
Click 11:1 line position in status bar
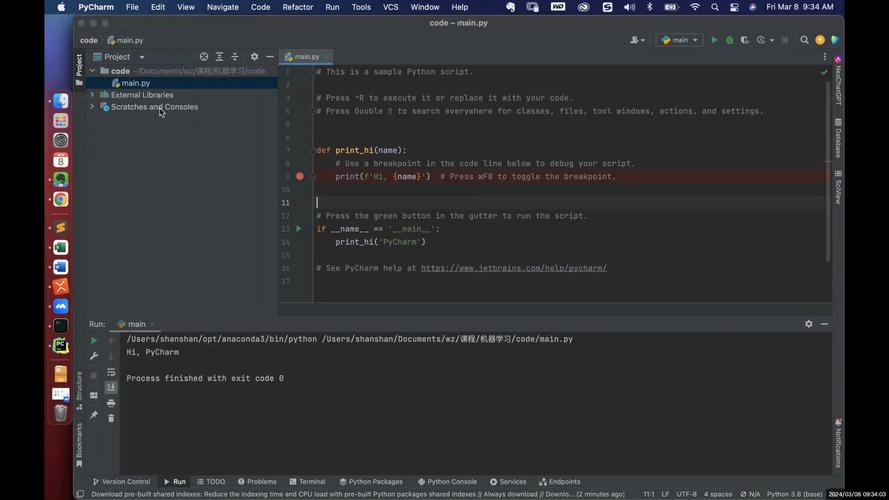click(x=649, y=494)
